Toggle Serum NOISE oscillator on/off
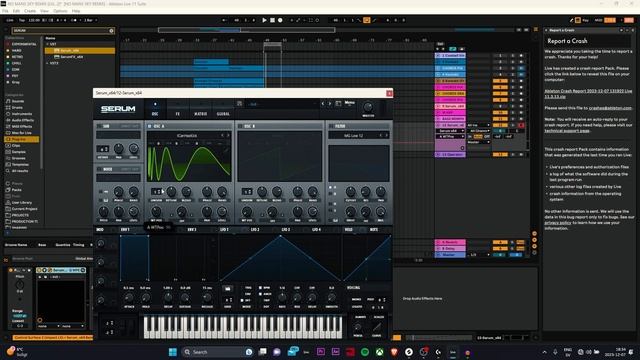This screenshot has width=640, height=360. [99, 169]
